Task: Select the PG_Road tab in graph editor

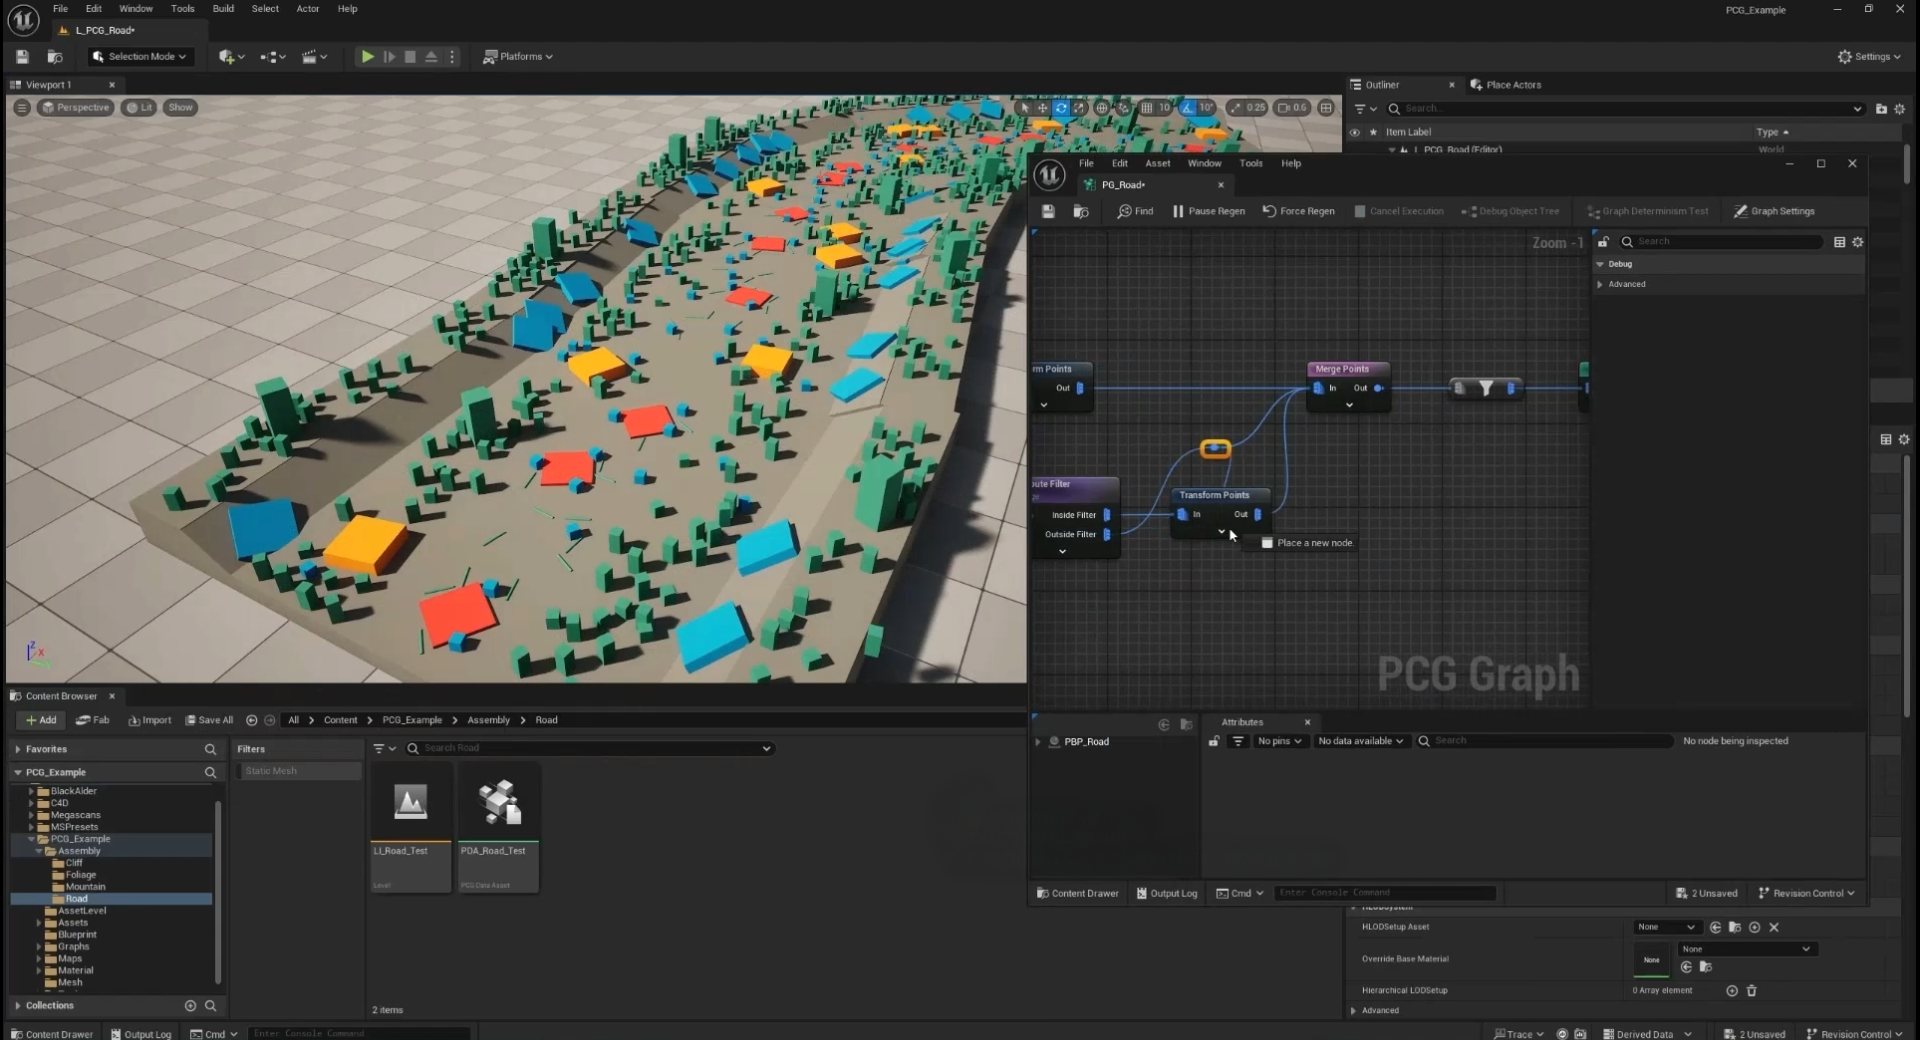Action: pos(1122,185)
